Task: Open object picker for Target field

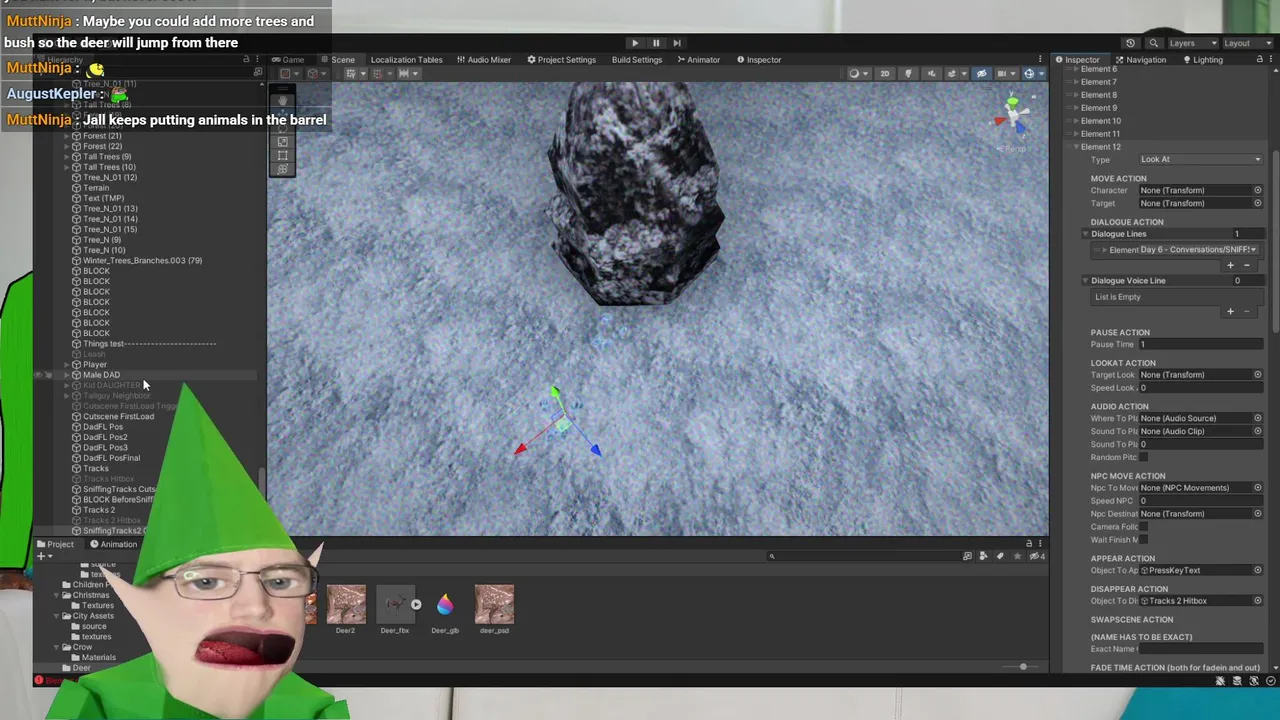Action: click(x=1258, y=203)
